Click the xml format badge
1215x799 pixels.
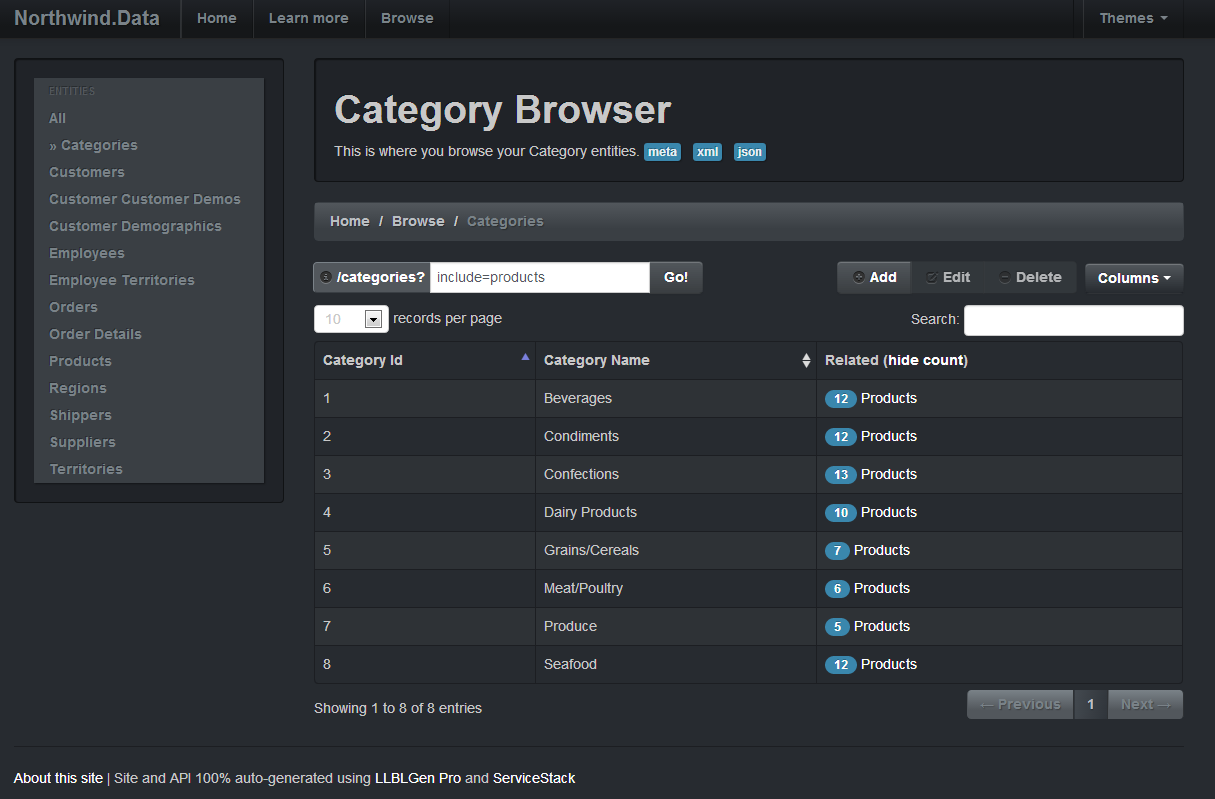point(707,152)
